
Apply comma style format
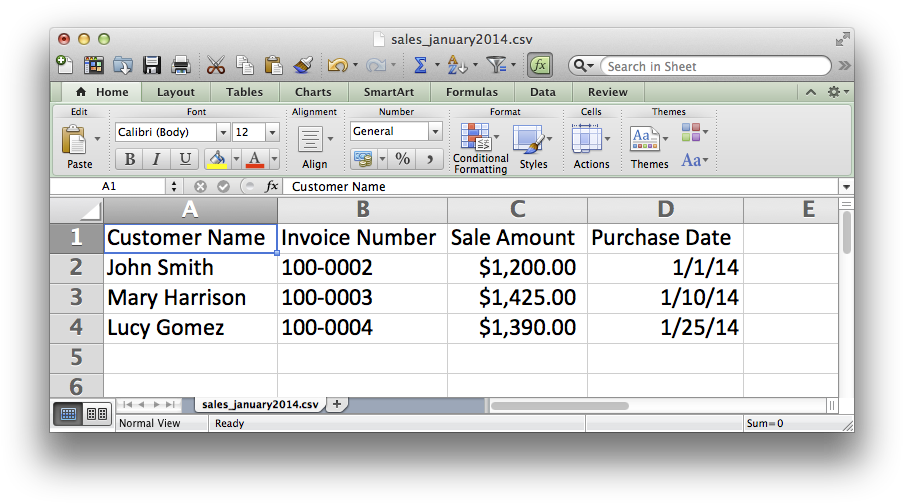tap(430, 159)
